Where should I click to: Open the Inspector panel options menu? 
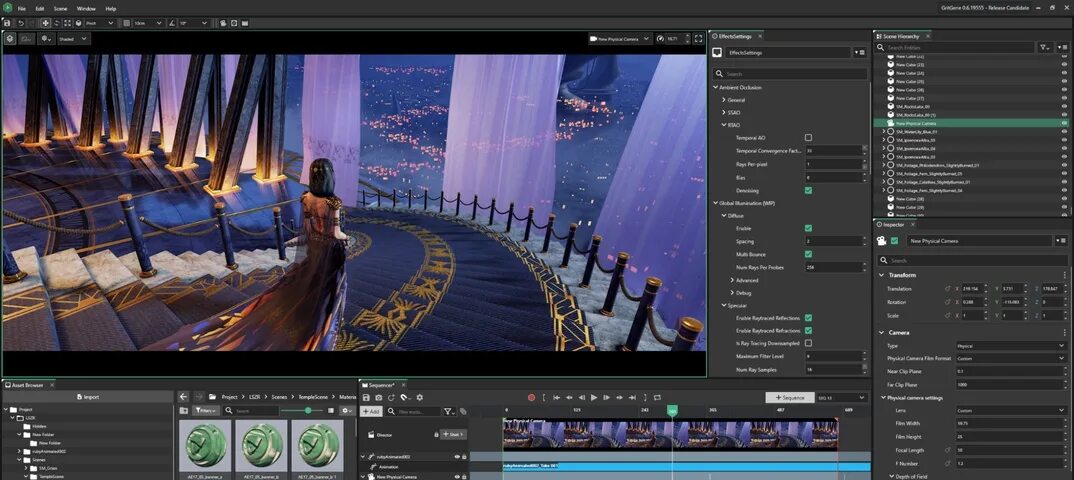point(1062,241)
